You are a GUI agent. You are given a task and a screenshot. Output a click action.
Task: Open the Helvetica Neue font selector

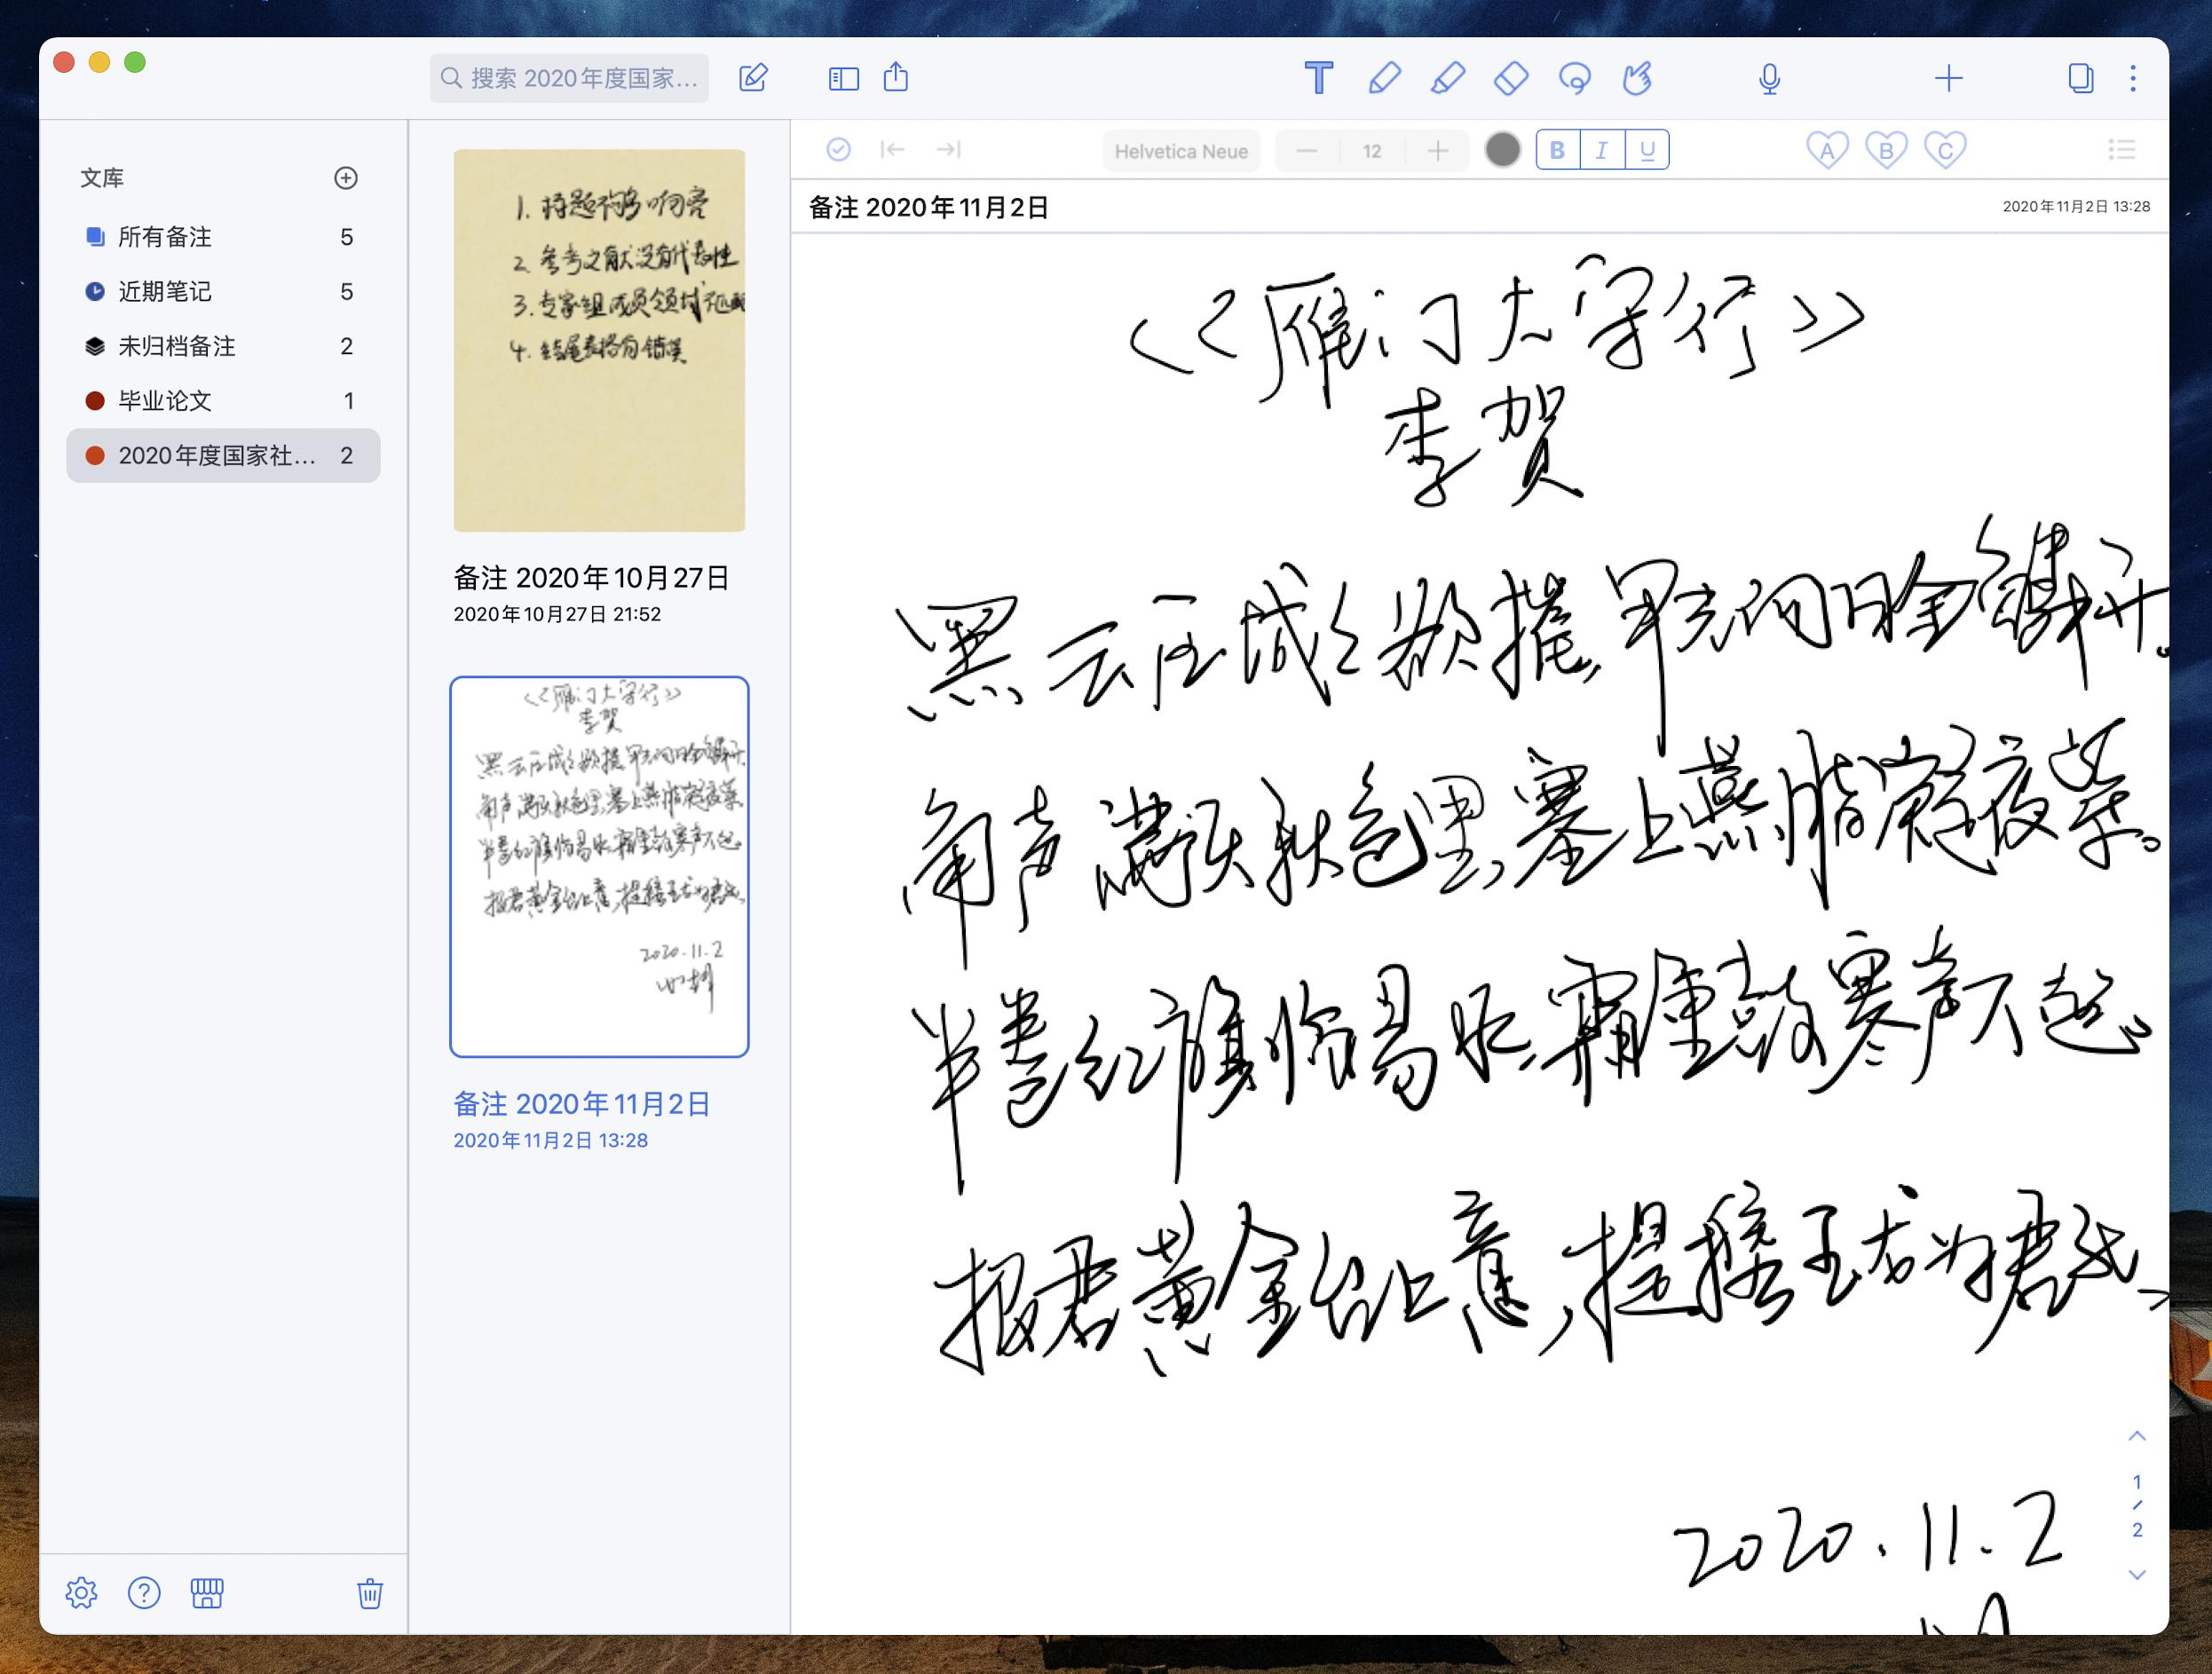1181,151
